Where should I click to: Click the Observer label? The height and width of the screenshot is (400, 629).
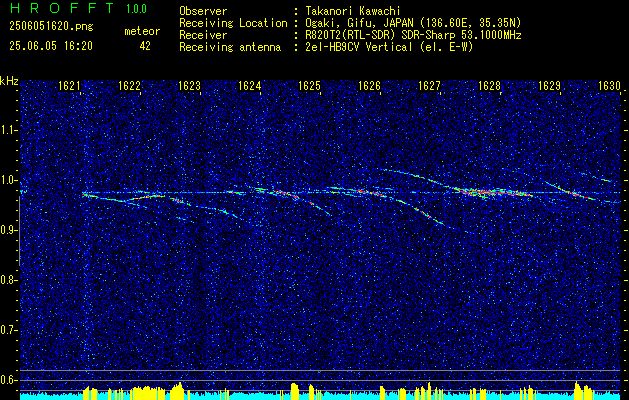click(203, 11)
